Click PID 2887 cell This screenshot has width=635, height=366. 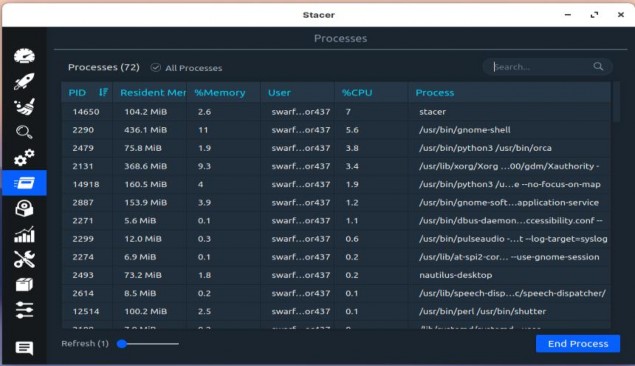(x=83, y=202)
